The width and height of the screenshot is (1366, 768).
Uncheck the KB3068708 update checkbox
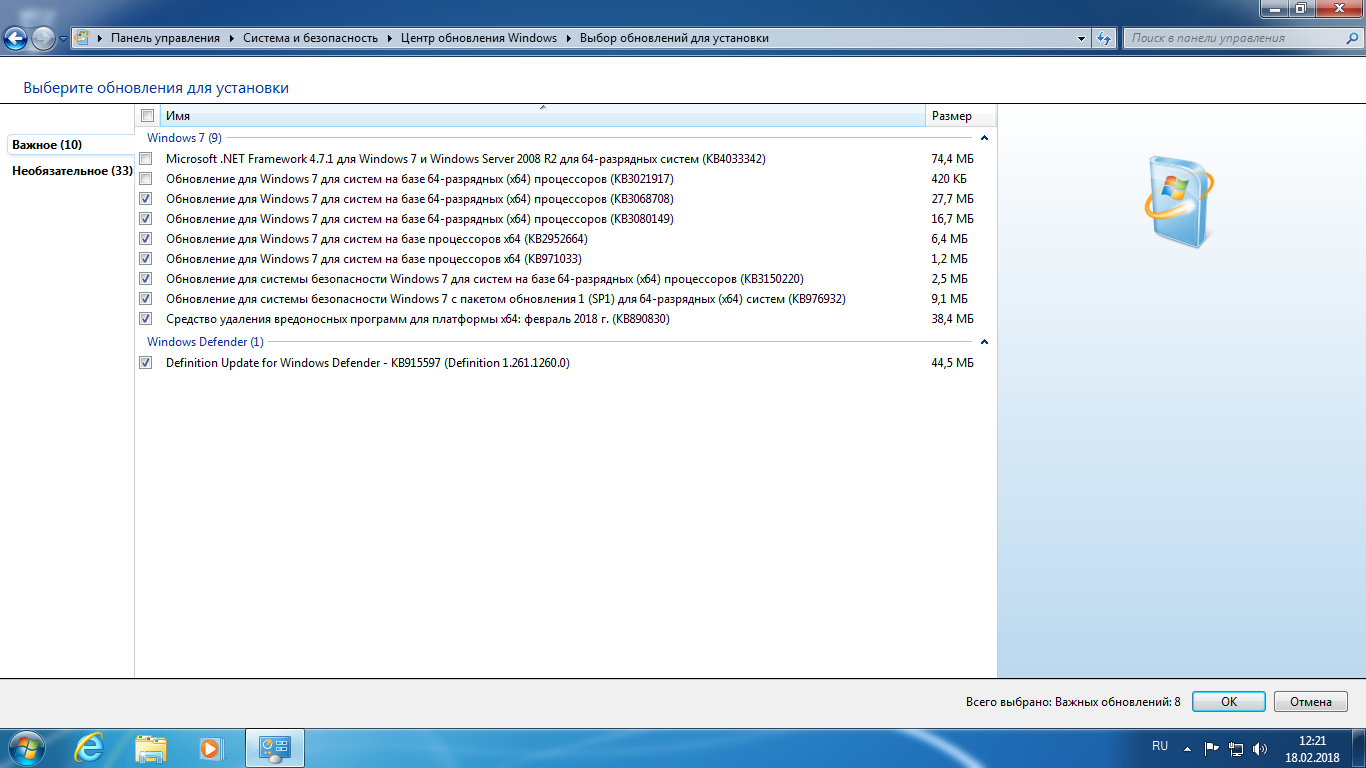(x=147, y=199)
